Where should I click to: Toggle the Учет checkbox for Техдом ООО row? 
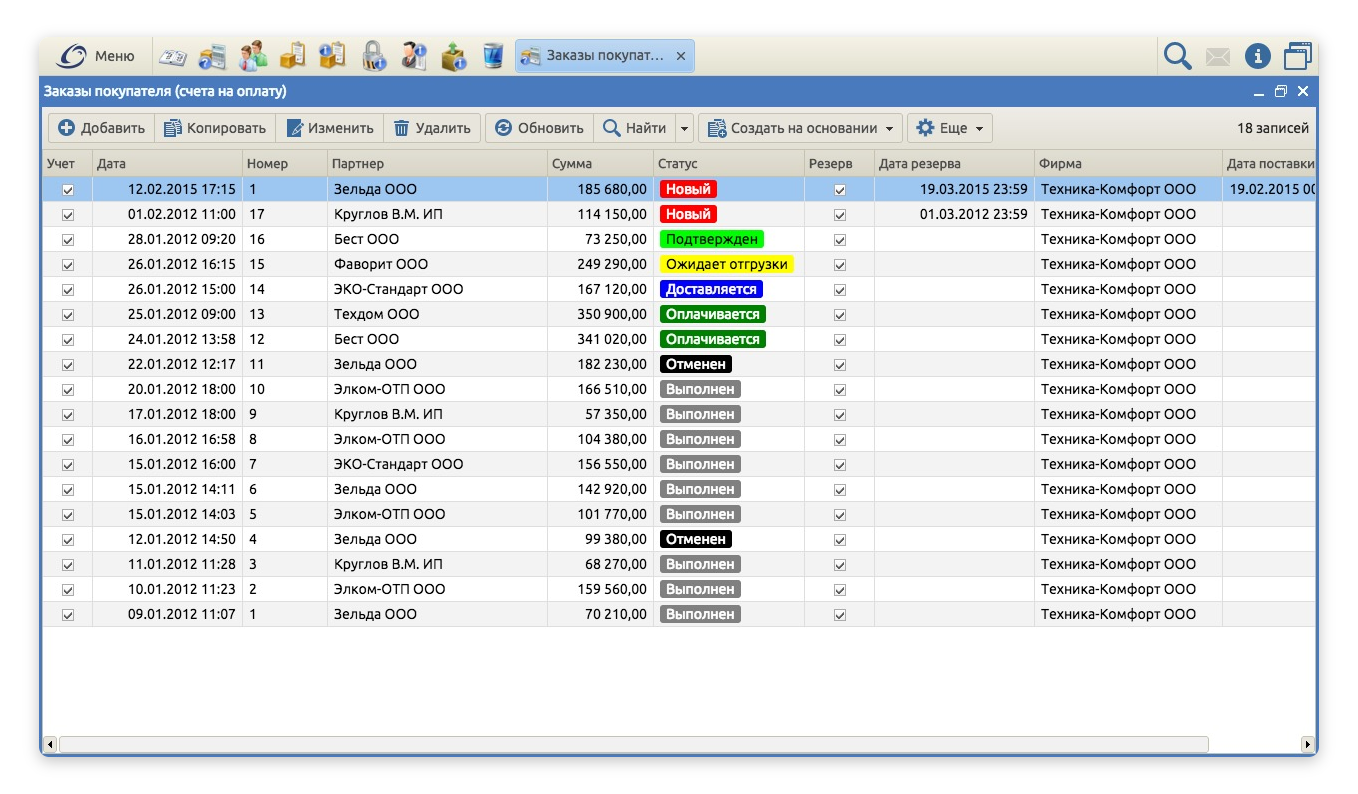(x=68, y=315)
